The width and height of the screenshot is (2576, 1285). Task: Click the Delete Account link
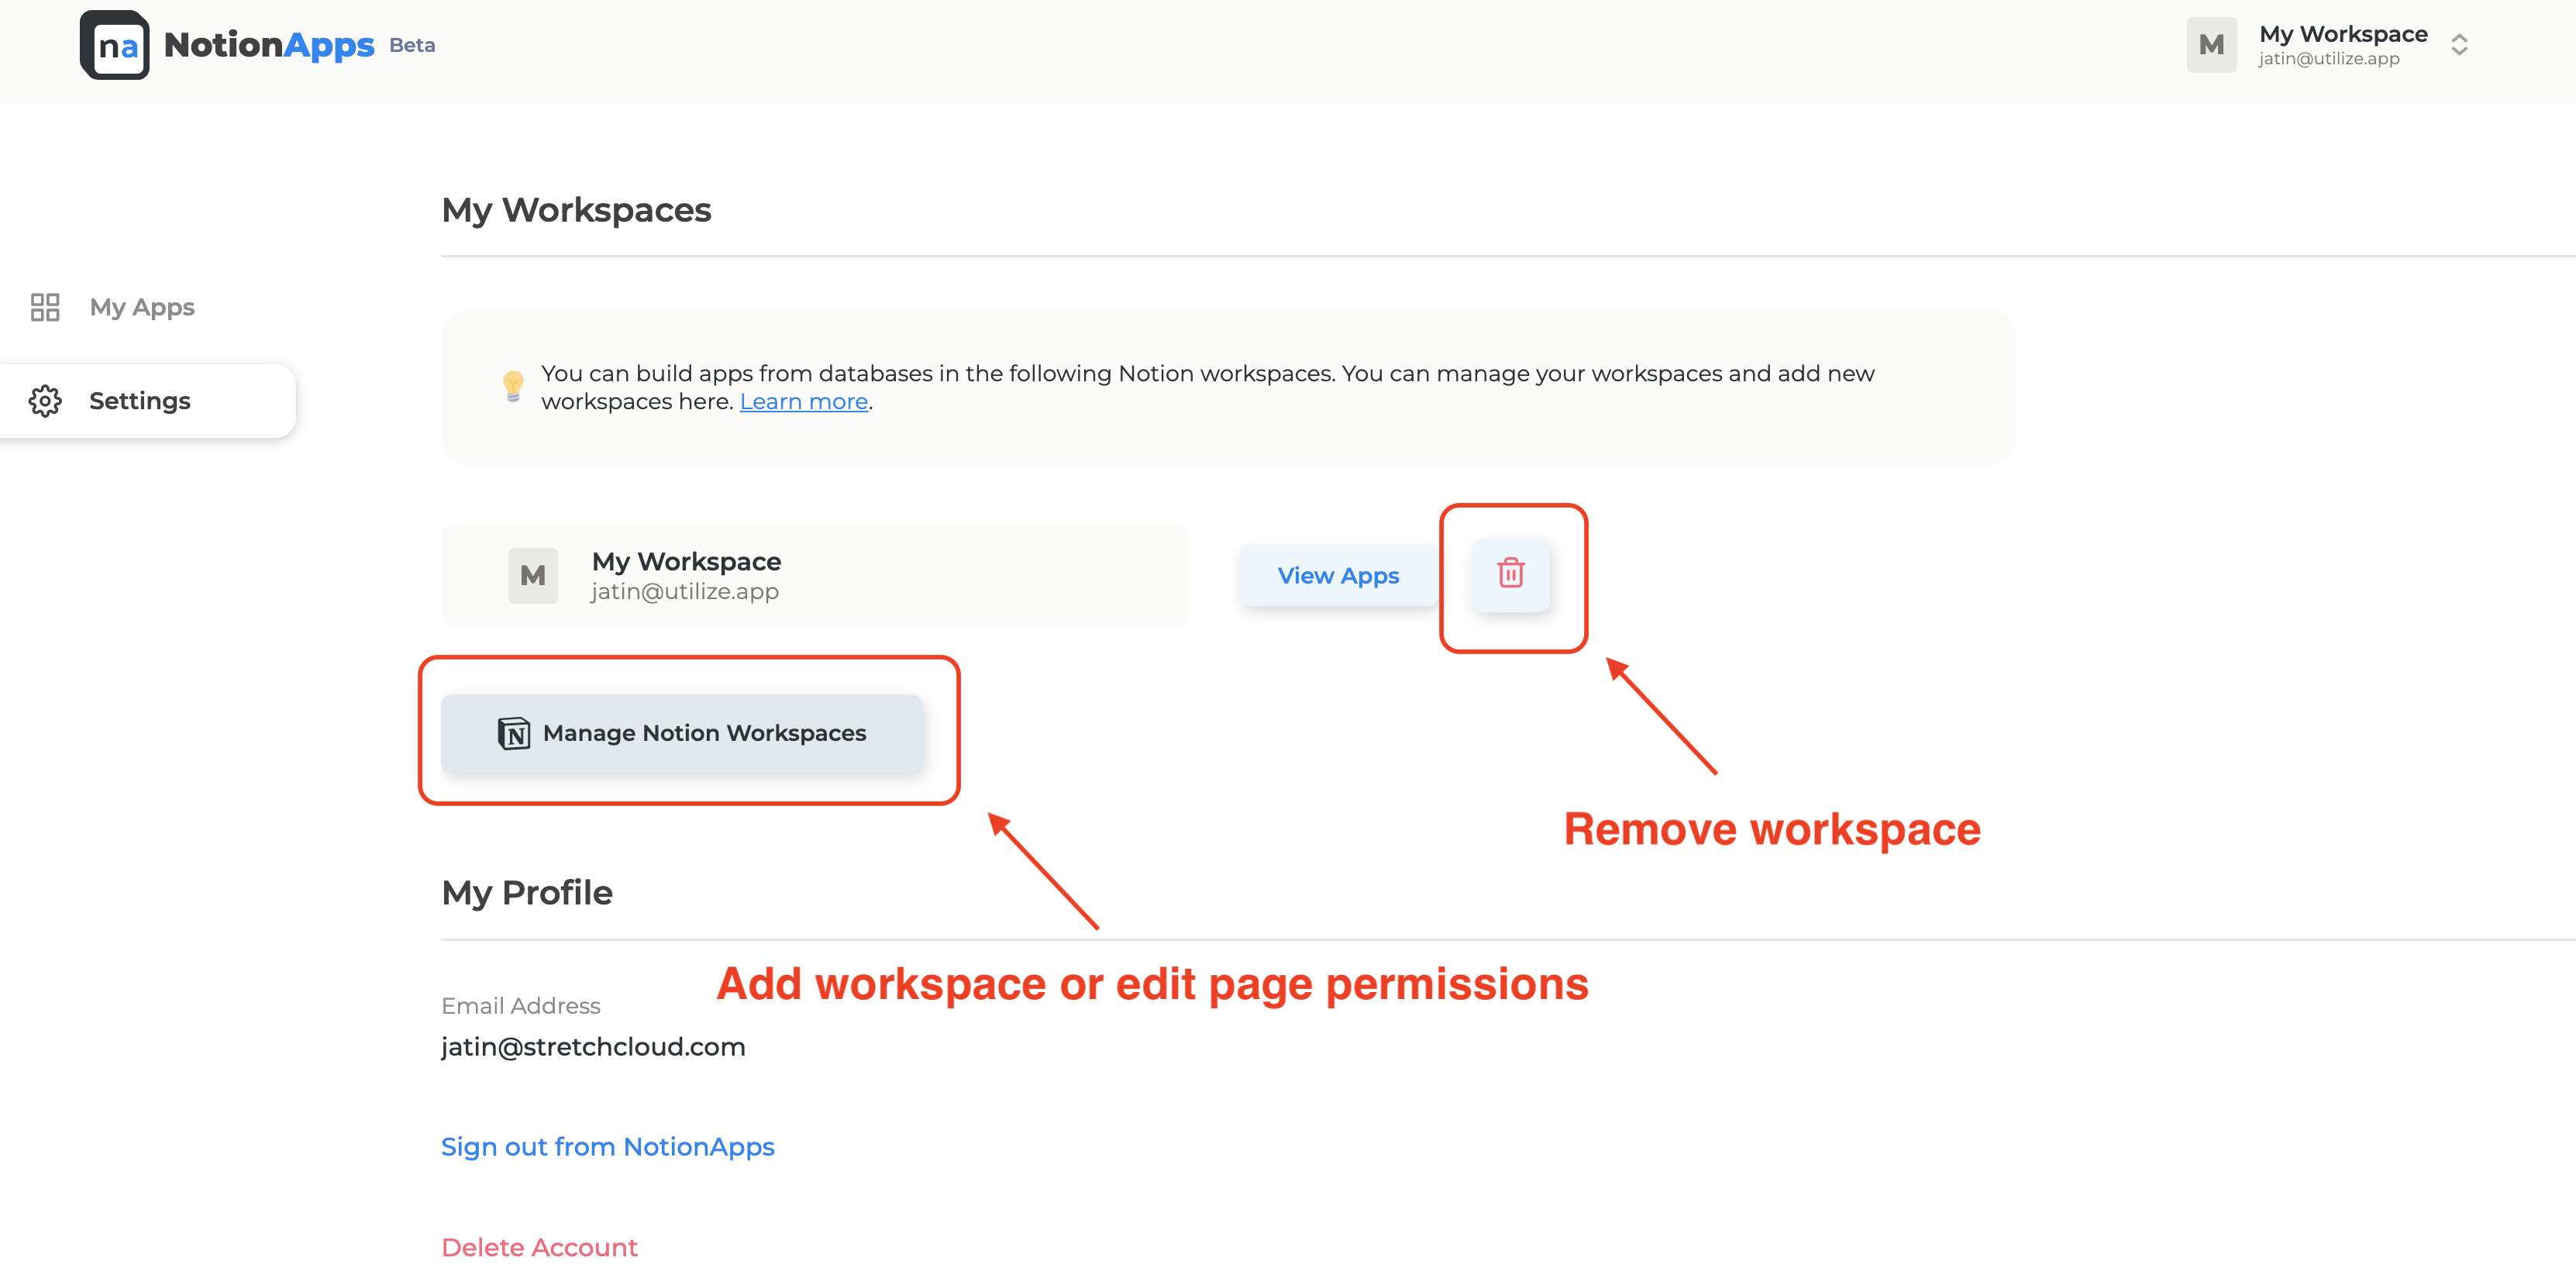coord(539,1247)
